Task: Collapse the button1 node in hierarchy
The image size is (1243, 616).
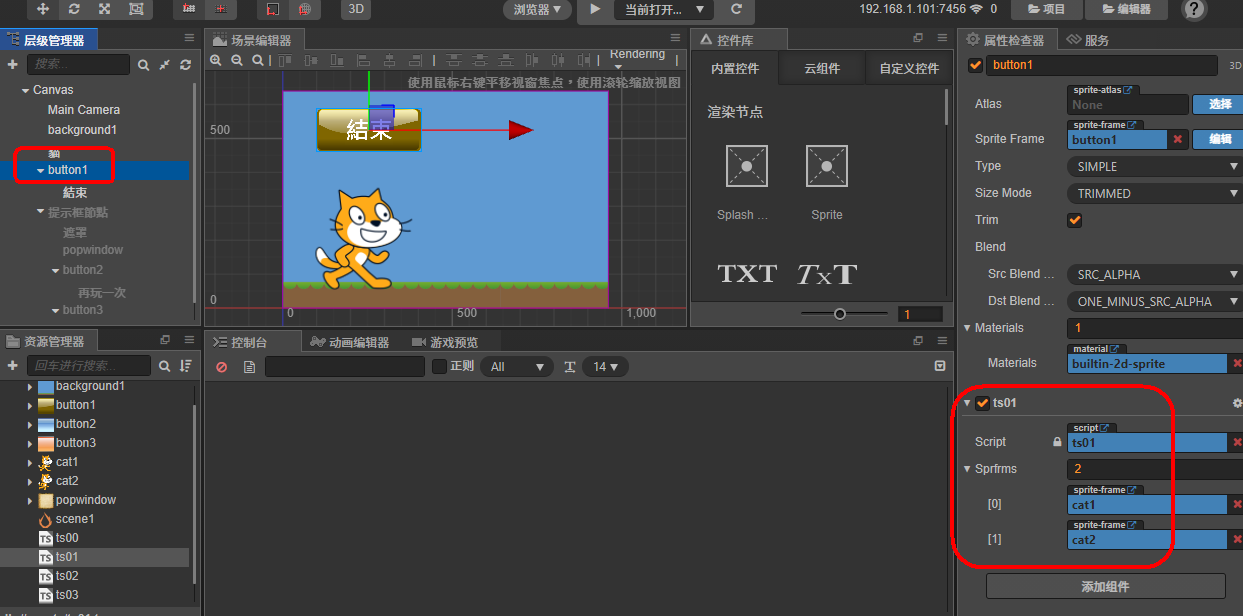Action: coord(40,170)
